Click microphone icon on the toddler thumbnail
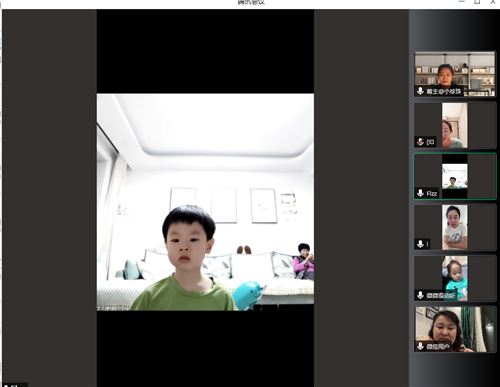500x387 pixels. tap(420, 295)
